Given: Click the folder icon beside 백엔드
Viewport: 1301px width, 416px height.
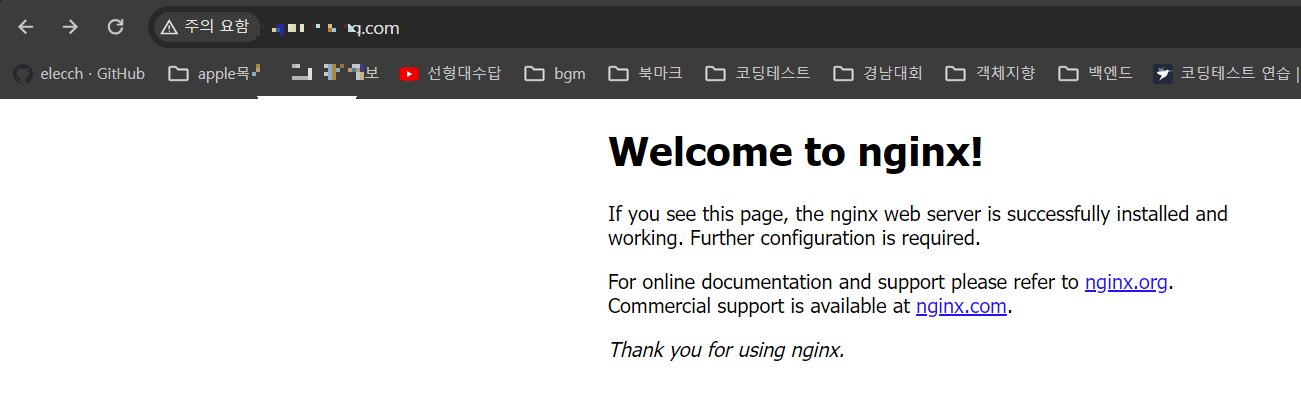Looking at the screenshot, I should click(1068, 73).
